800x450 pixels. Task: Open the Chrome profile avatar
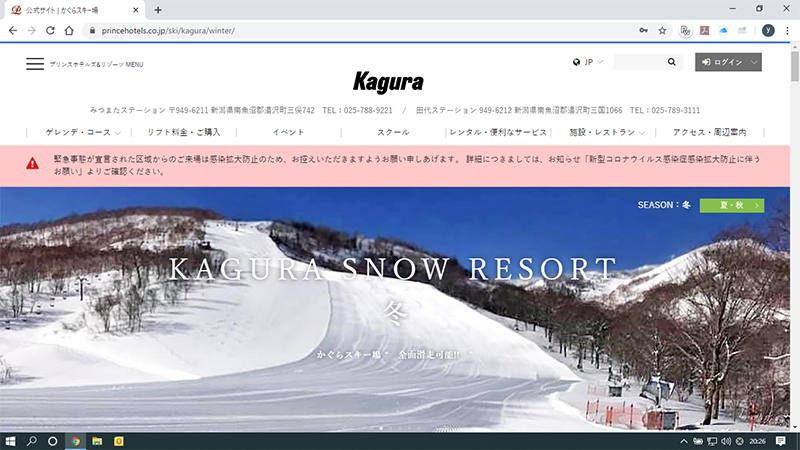coord(768,31)
